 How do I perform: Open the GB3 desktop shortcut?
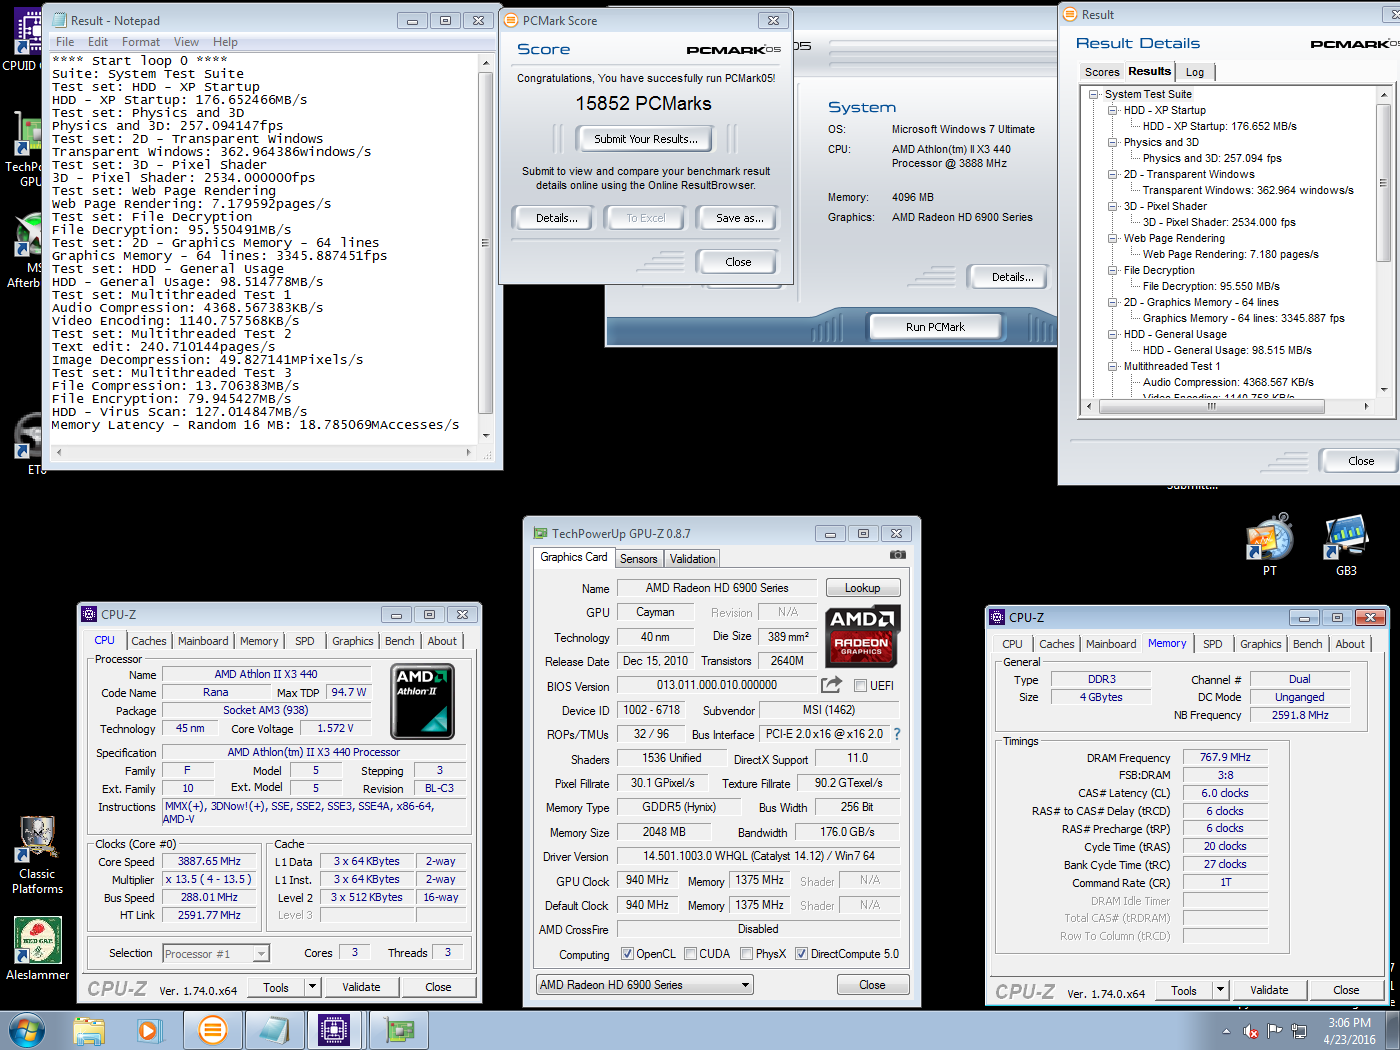(1346, 546)
